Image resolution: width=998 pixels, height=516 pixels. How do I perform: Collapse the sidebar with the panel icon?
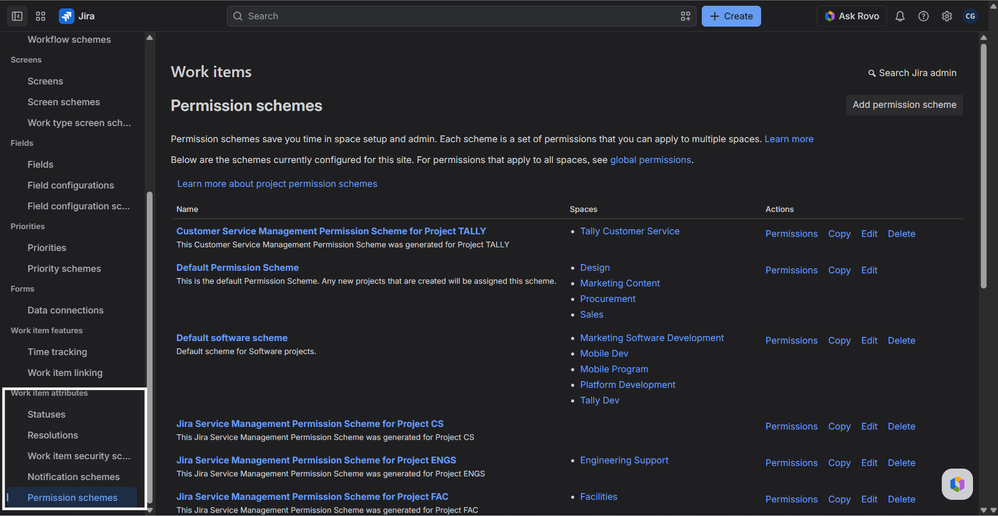click(x=17, y=16)
